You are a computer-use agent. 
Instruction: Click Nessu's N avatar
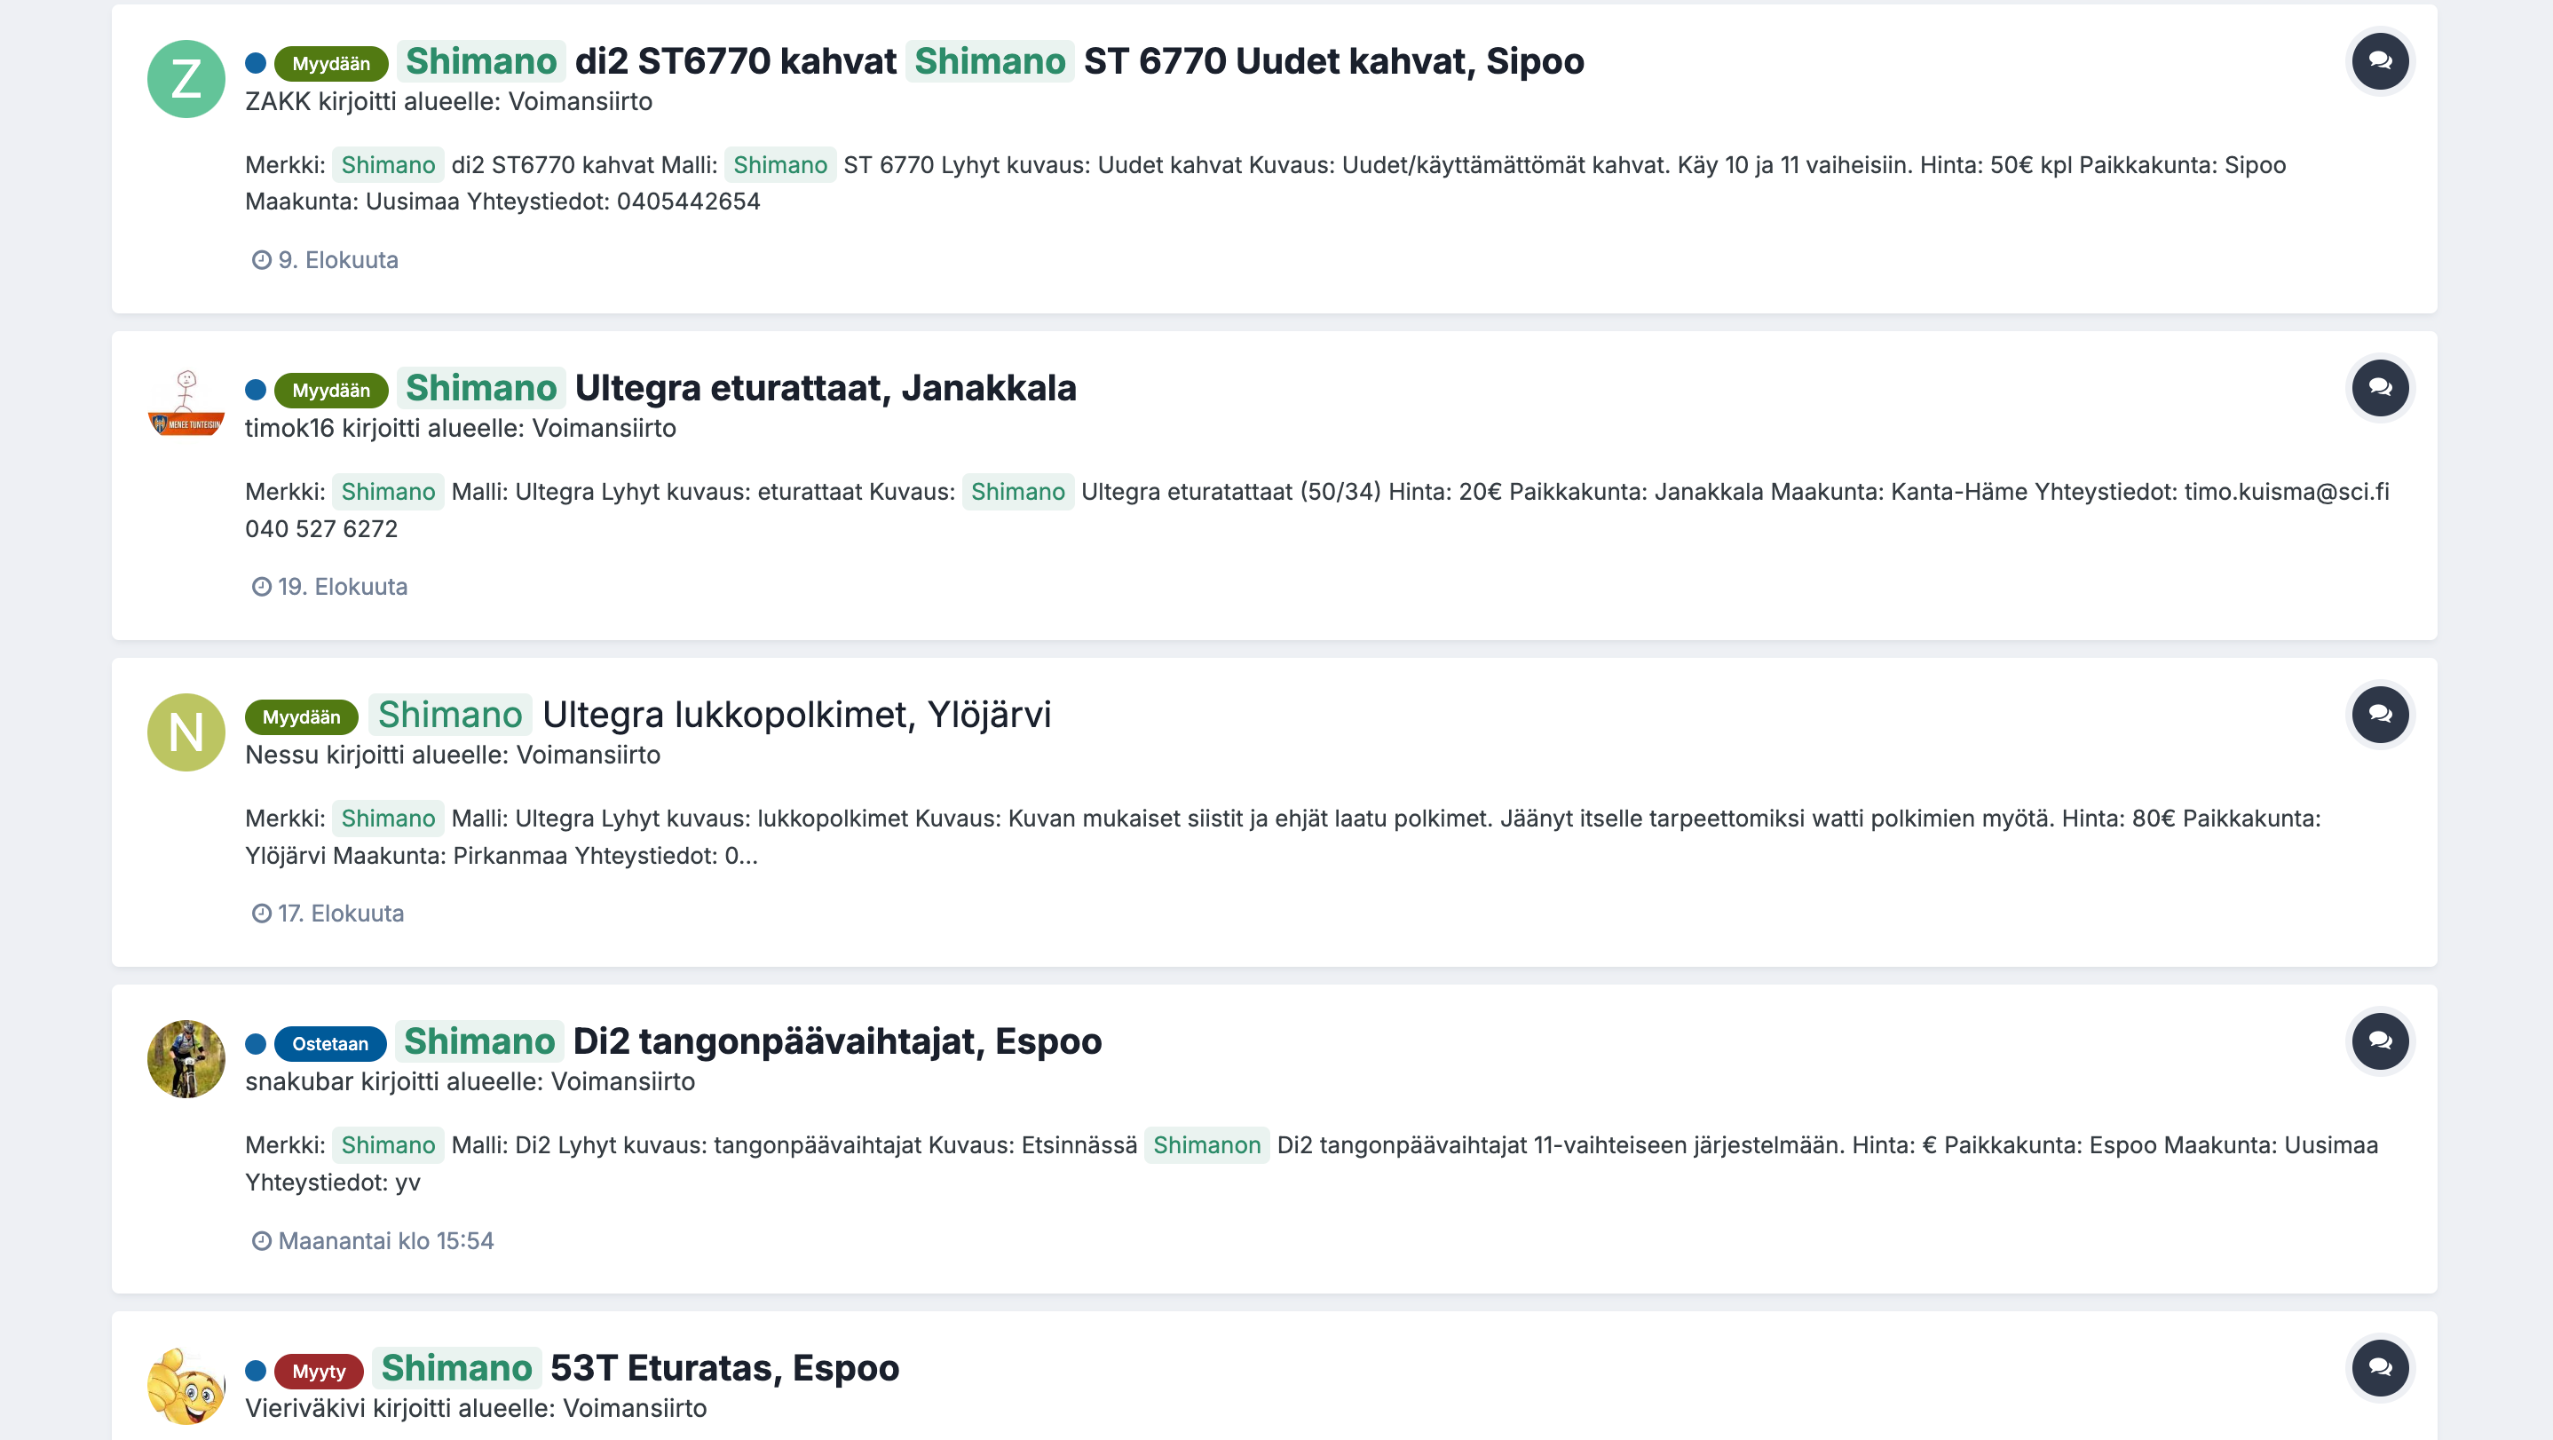click(186, 732)
